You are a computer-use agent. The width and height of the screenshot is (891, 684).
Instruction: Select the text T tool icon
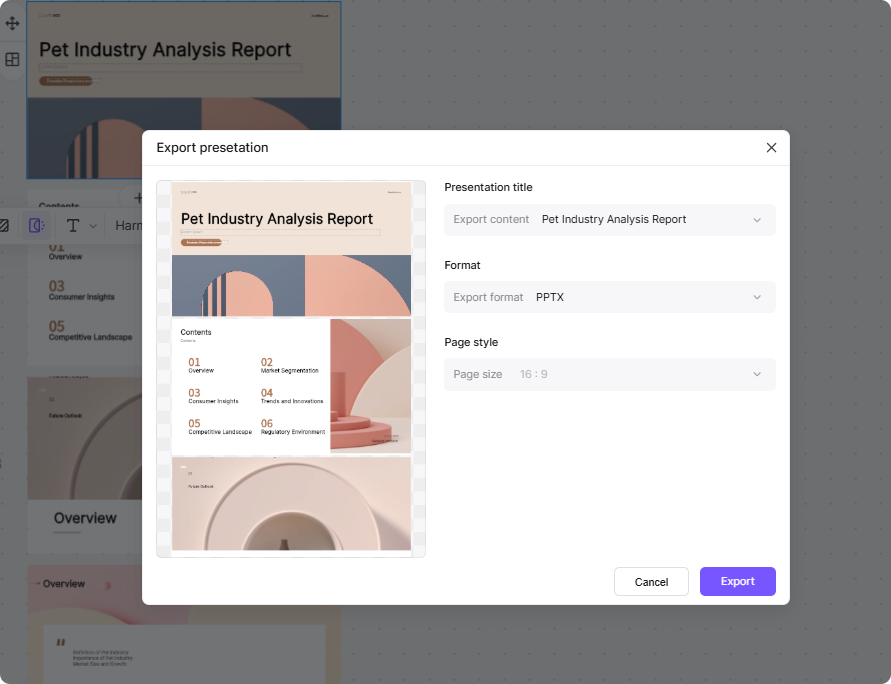73,226
